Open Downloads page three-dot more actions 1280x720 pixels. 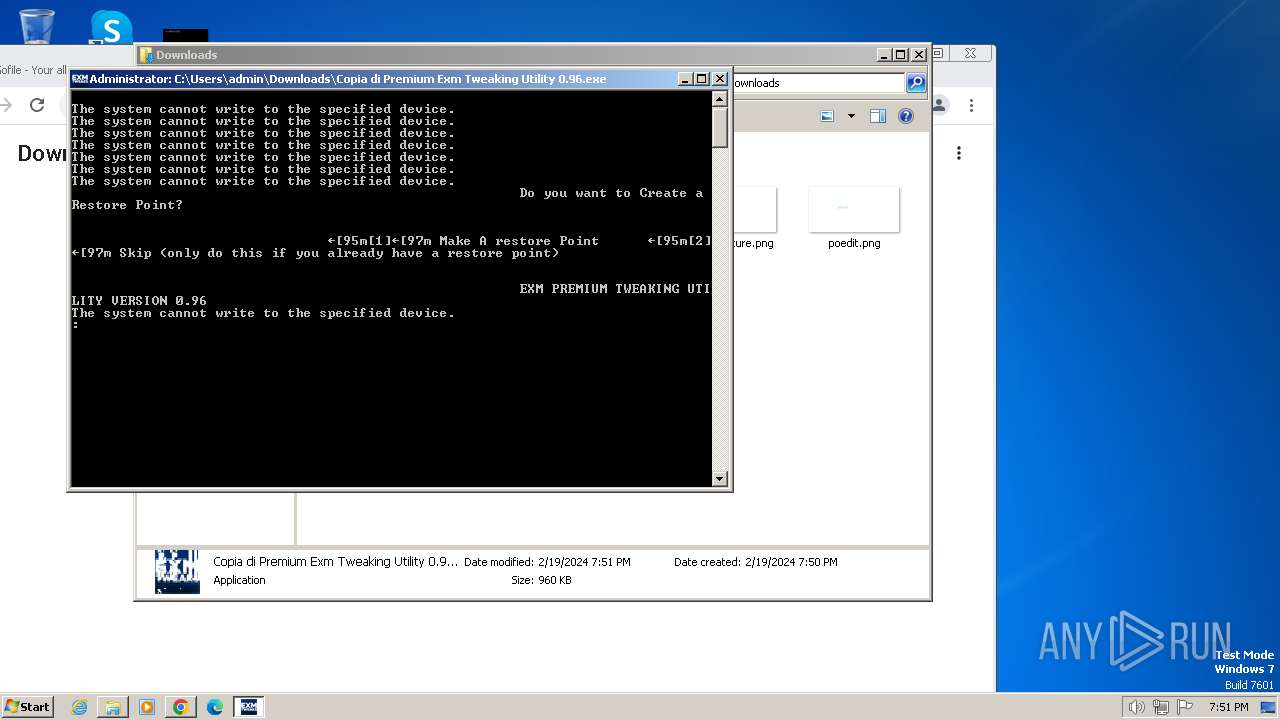point(959,153)
